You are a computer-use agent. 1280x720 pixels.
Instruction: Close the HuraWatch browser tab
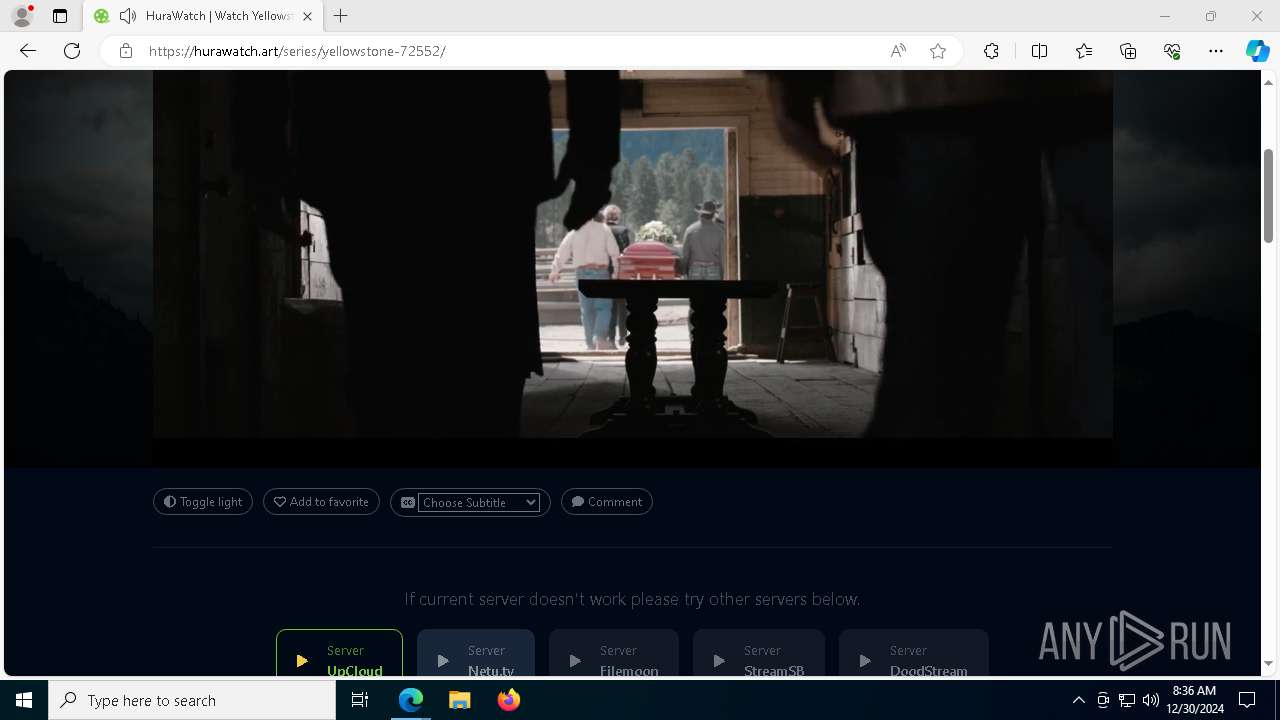(x=307, y=16)
